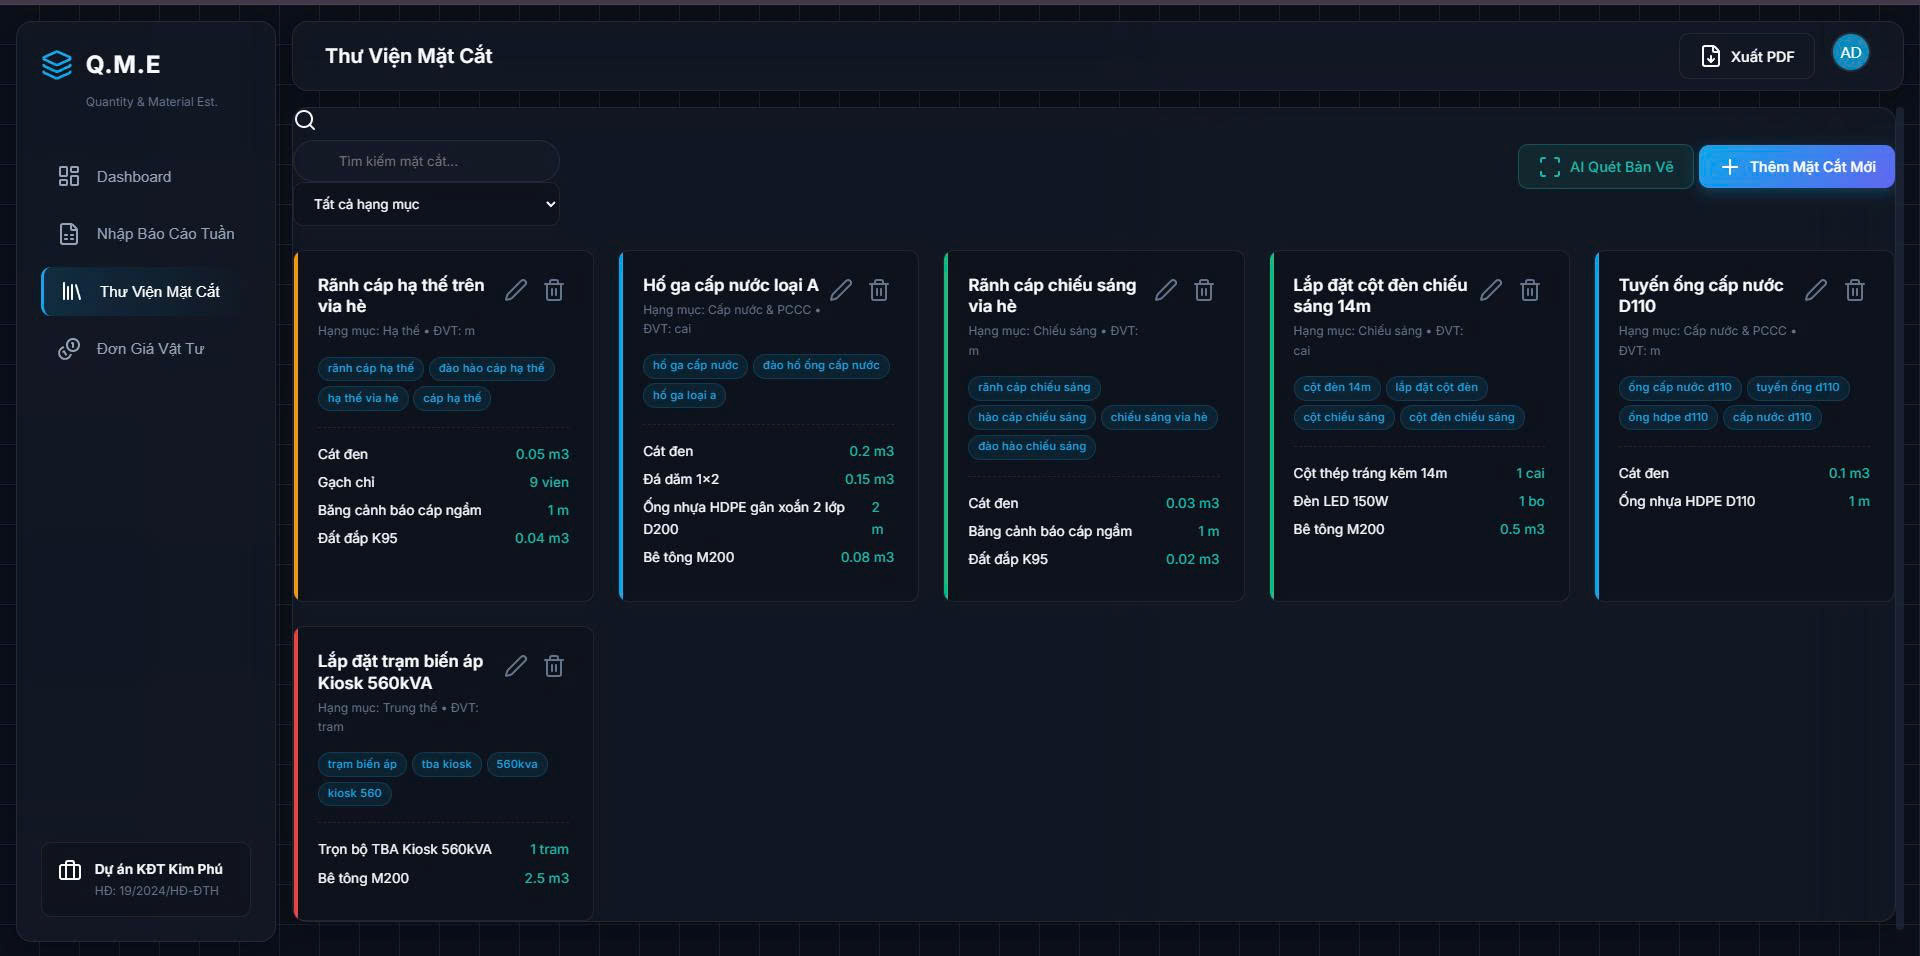Image resolution: width=1920 pixels, height=956 pixels.
Task: Click the 'tuyến ống d110' tag
Action: click(1798, 387)
